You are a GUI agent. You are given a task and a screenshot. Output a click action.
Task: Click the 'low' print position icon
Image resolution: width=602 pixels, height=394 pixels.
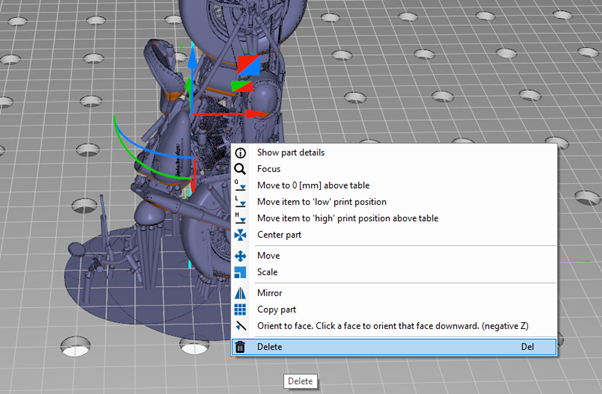point(240,202)
